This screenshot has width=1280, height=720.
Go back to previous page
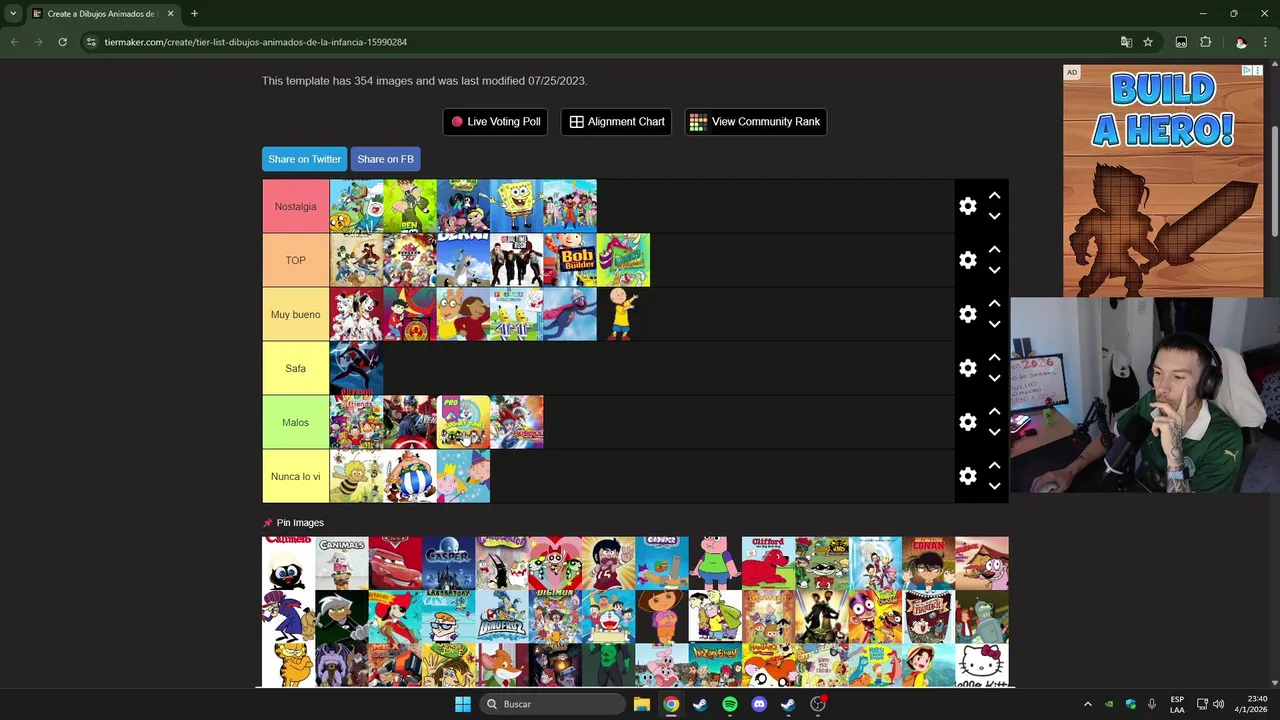[x=14, y=42]
